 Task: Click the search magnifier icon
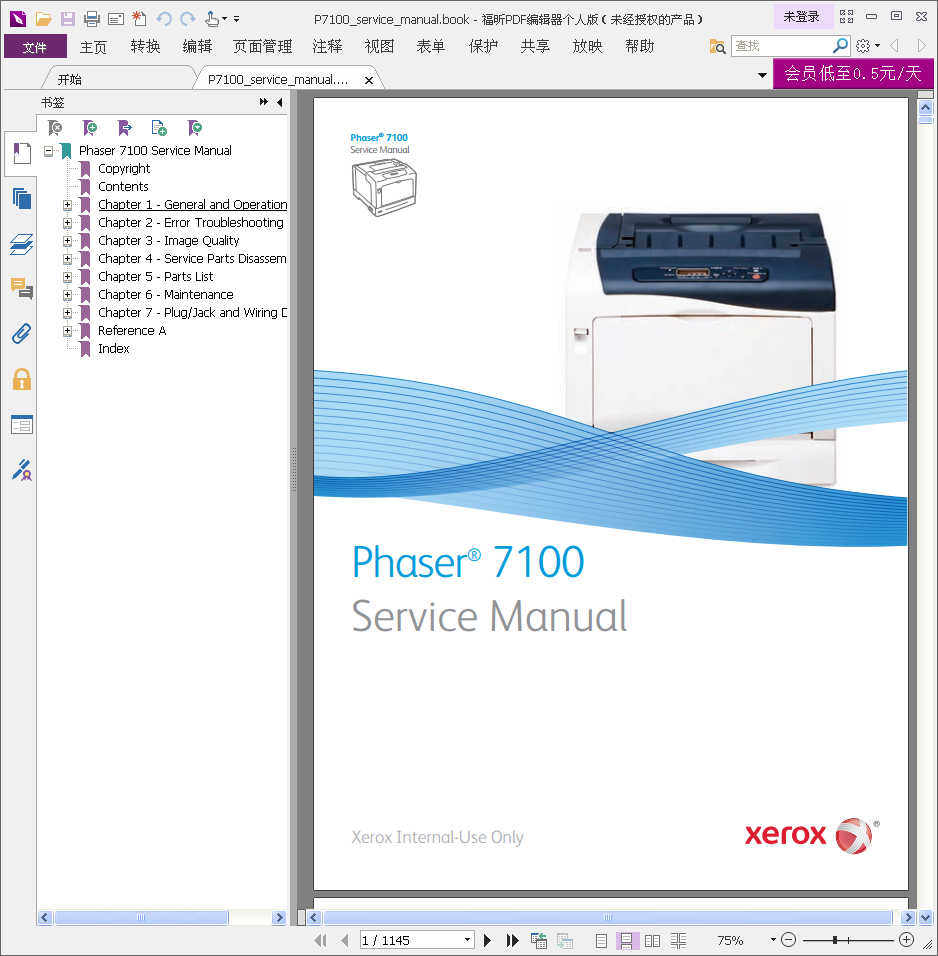pos(840,46)
